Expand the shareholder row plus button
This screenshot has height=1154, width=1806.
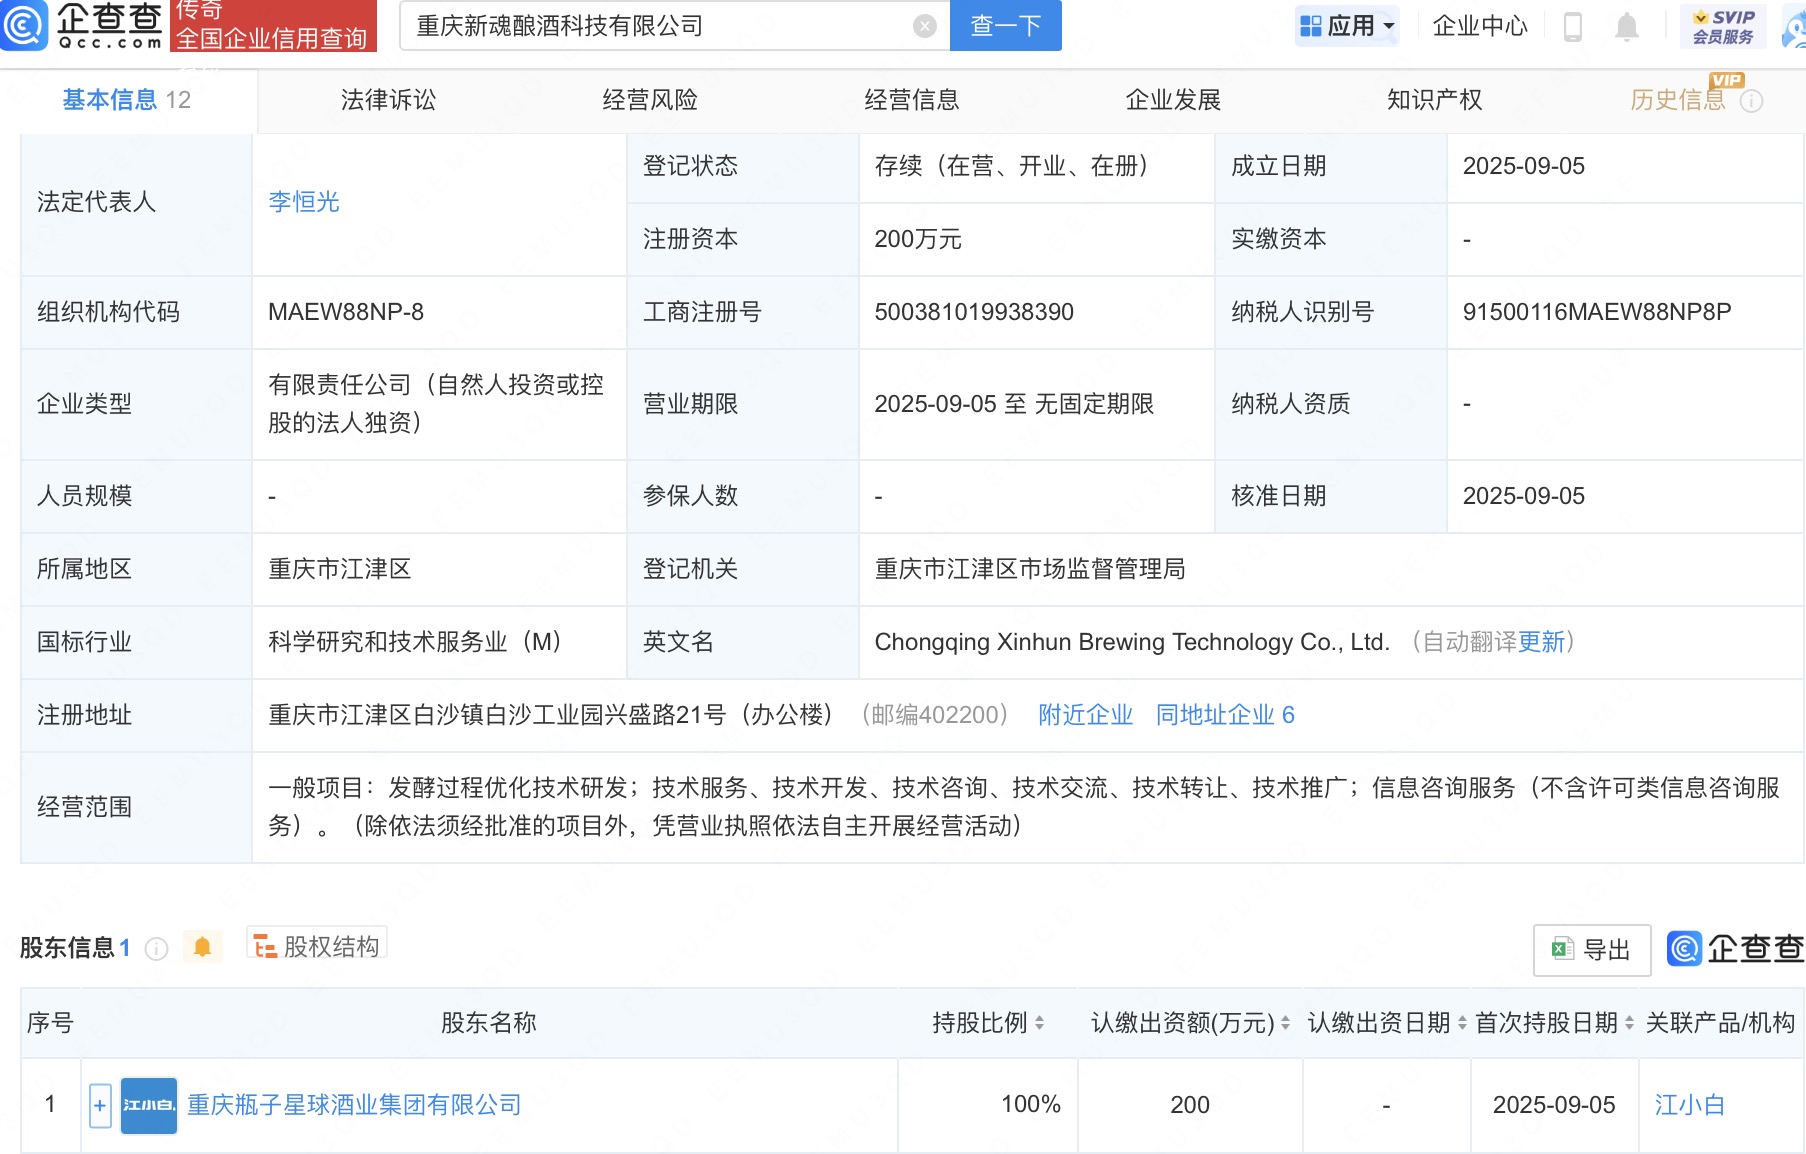(100, 1105)
